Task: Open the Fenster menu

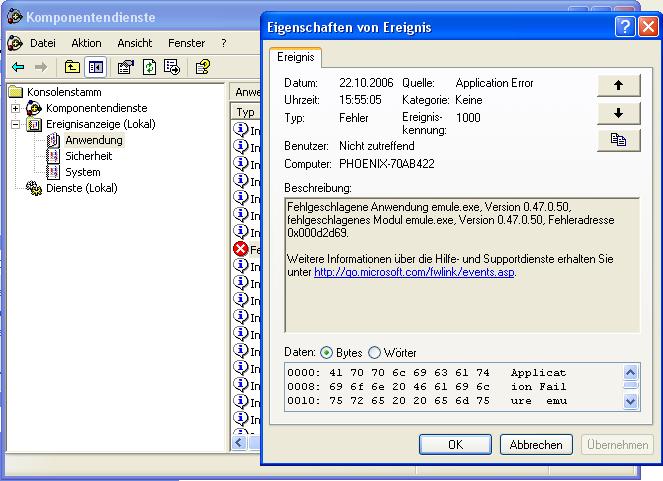Action: click(x=186, y=43)
